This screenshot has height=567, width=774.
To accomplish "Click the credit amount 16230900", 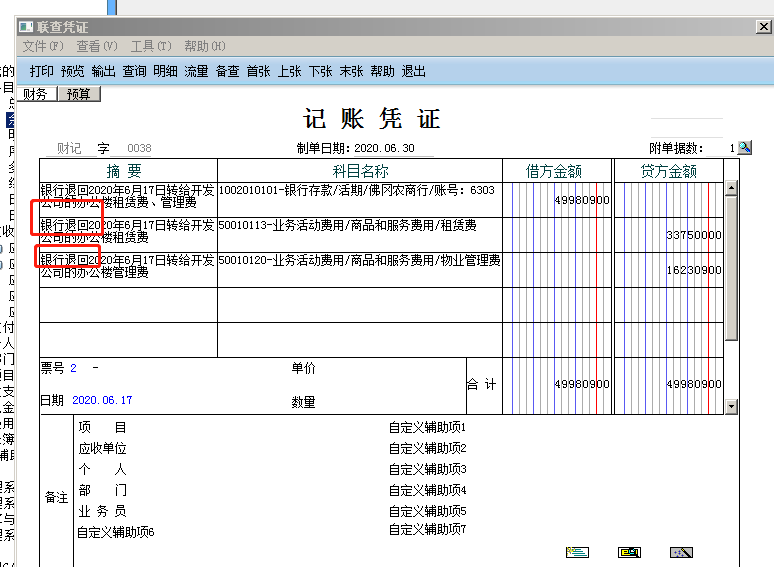I will [694, 270].
